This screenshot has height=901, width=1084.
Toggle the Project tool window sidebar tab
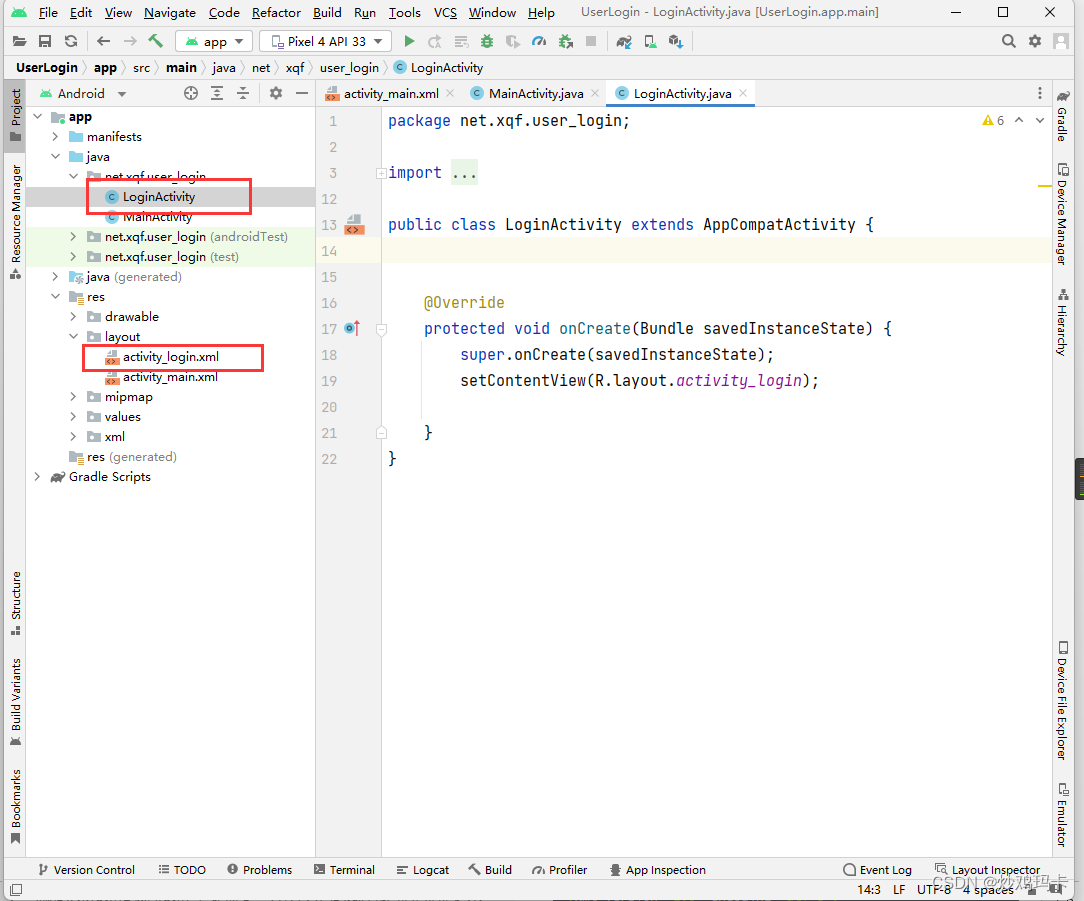(15, 115)
